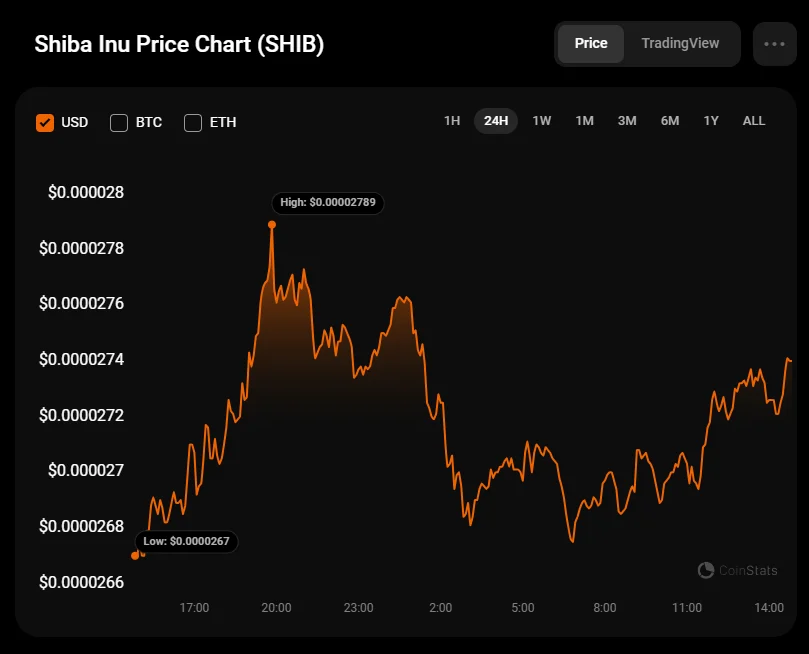Switch chart to 3M range
Screen dimensions: 809x654
click(x=627, y=121)
